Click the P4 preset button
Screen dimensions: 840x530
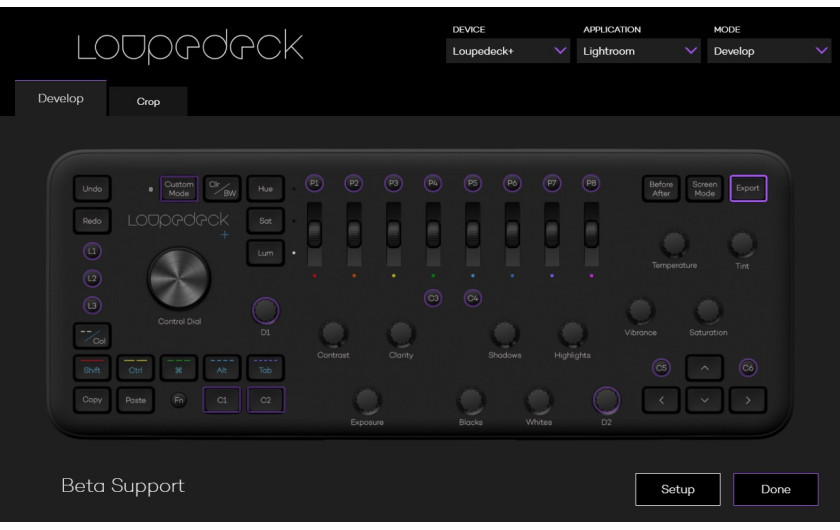pos(433,183)
